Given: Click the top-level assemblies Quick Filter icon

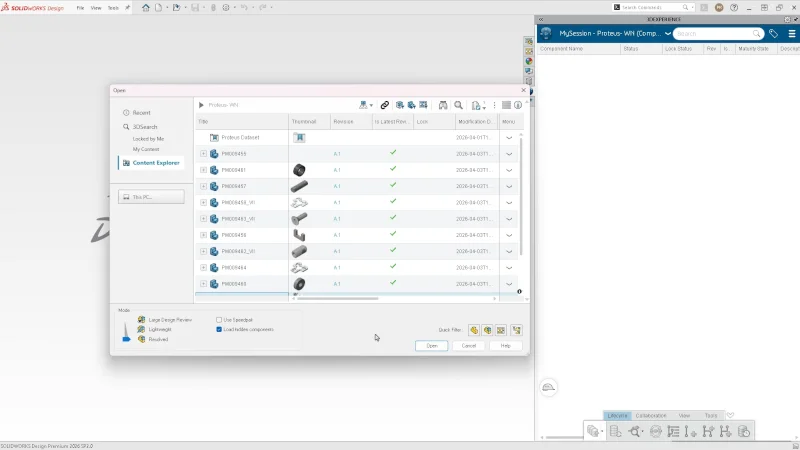Looking at the screenshot, I should [516, 330].
